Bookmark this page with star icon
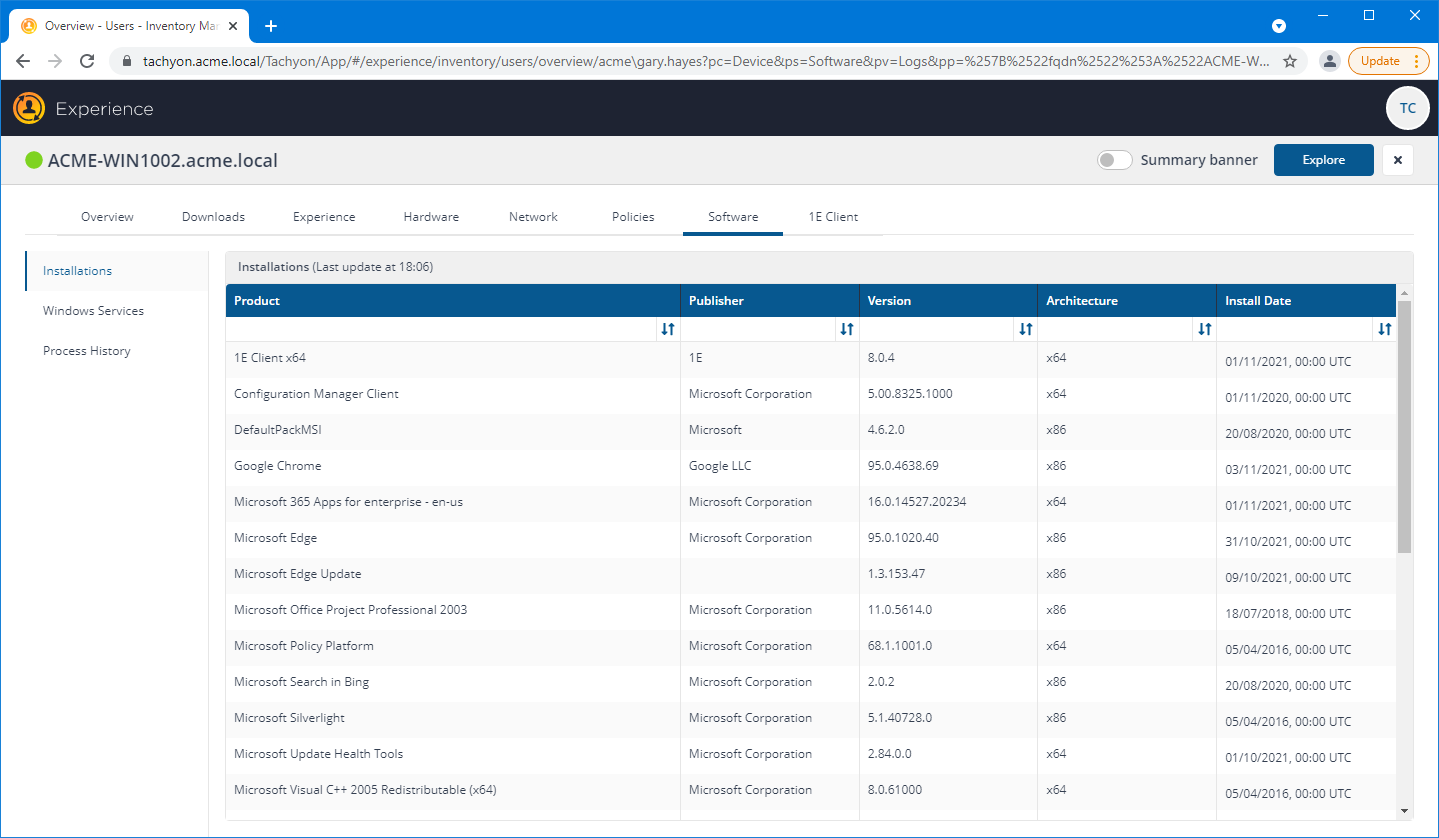The width and height of the screenshot is (1439, 838). point(1290,61)
